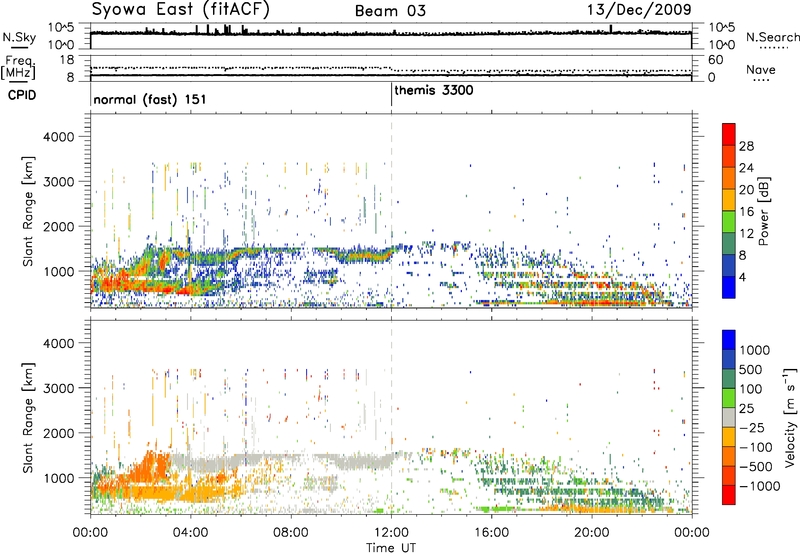Click the 'Power [dB]' colorbar title

[763, 211]
